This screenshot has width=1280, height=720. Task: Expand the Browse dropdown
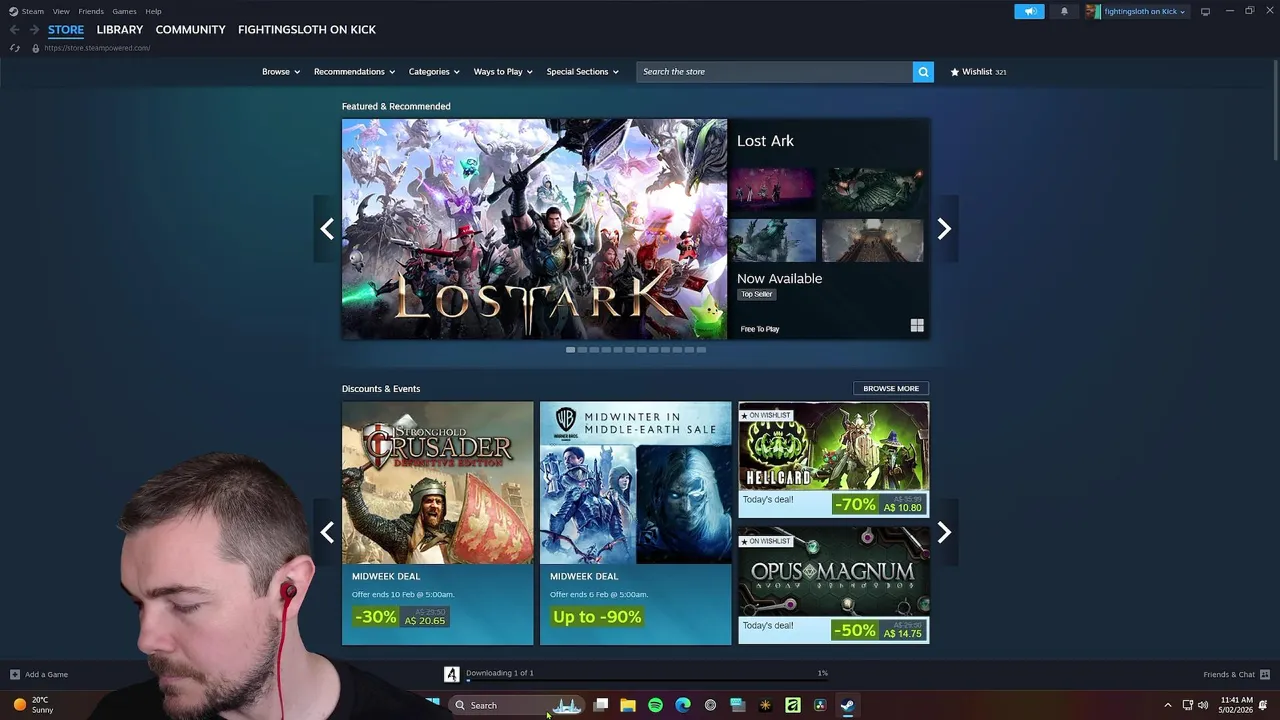(281, 71)
